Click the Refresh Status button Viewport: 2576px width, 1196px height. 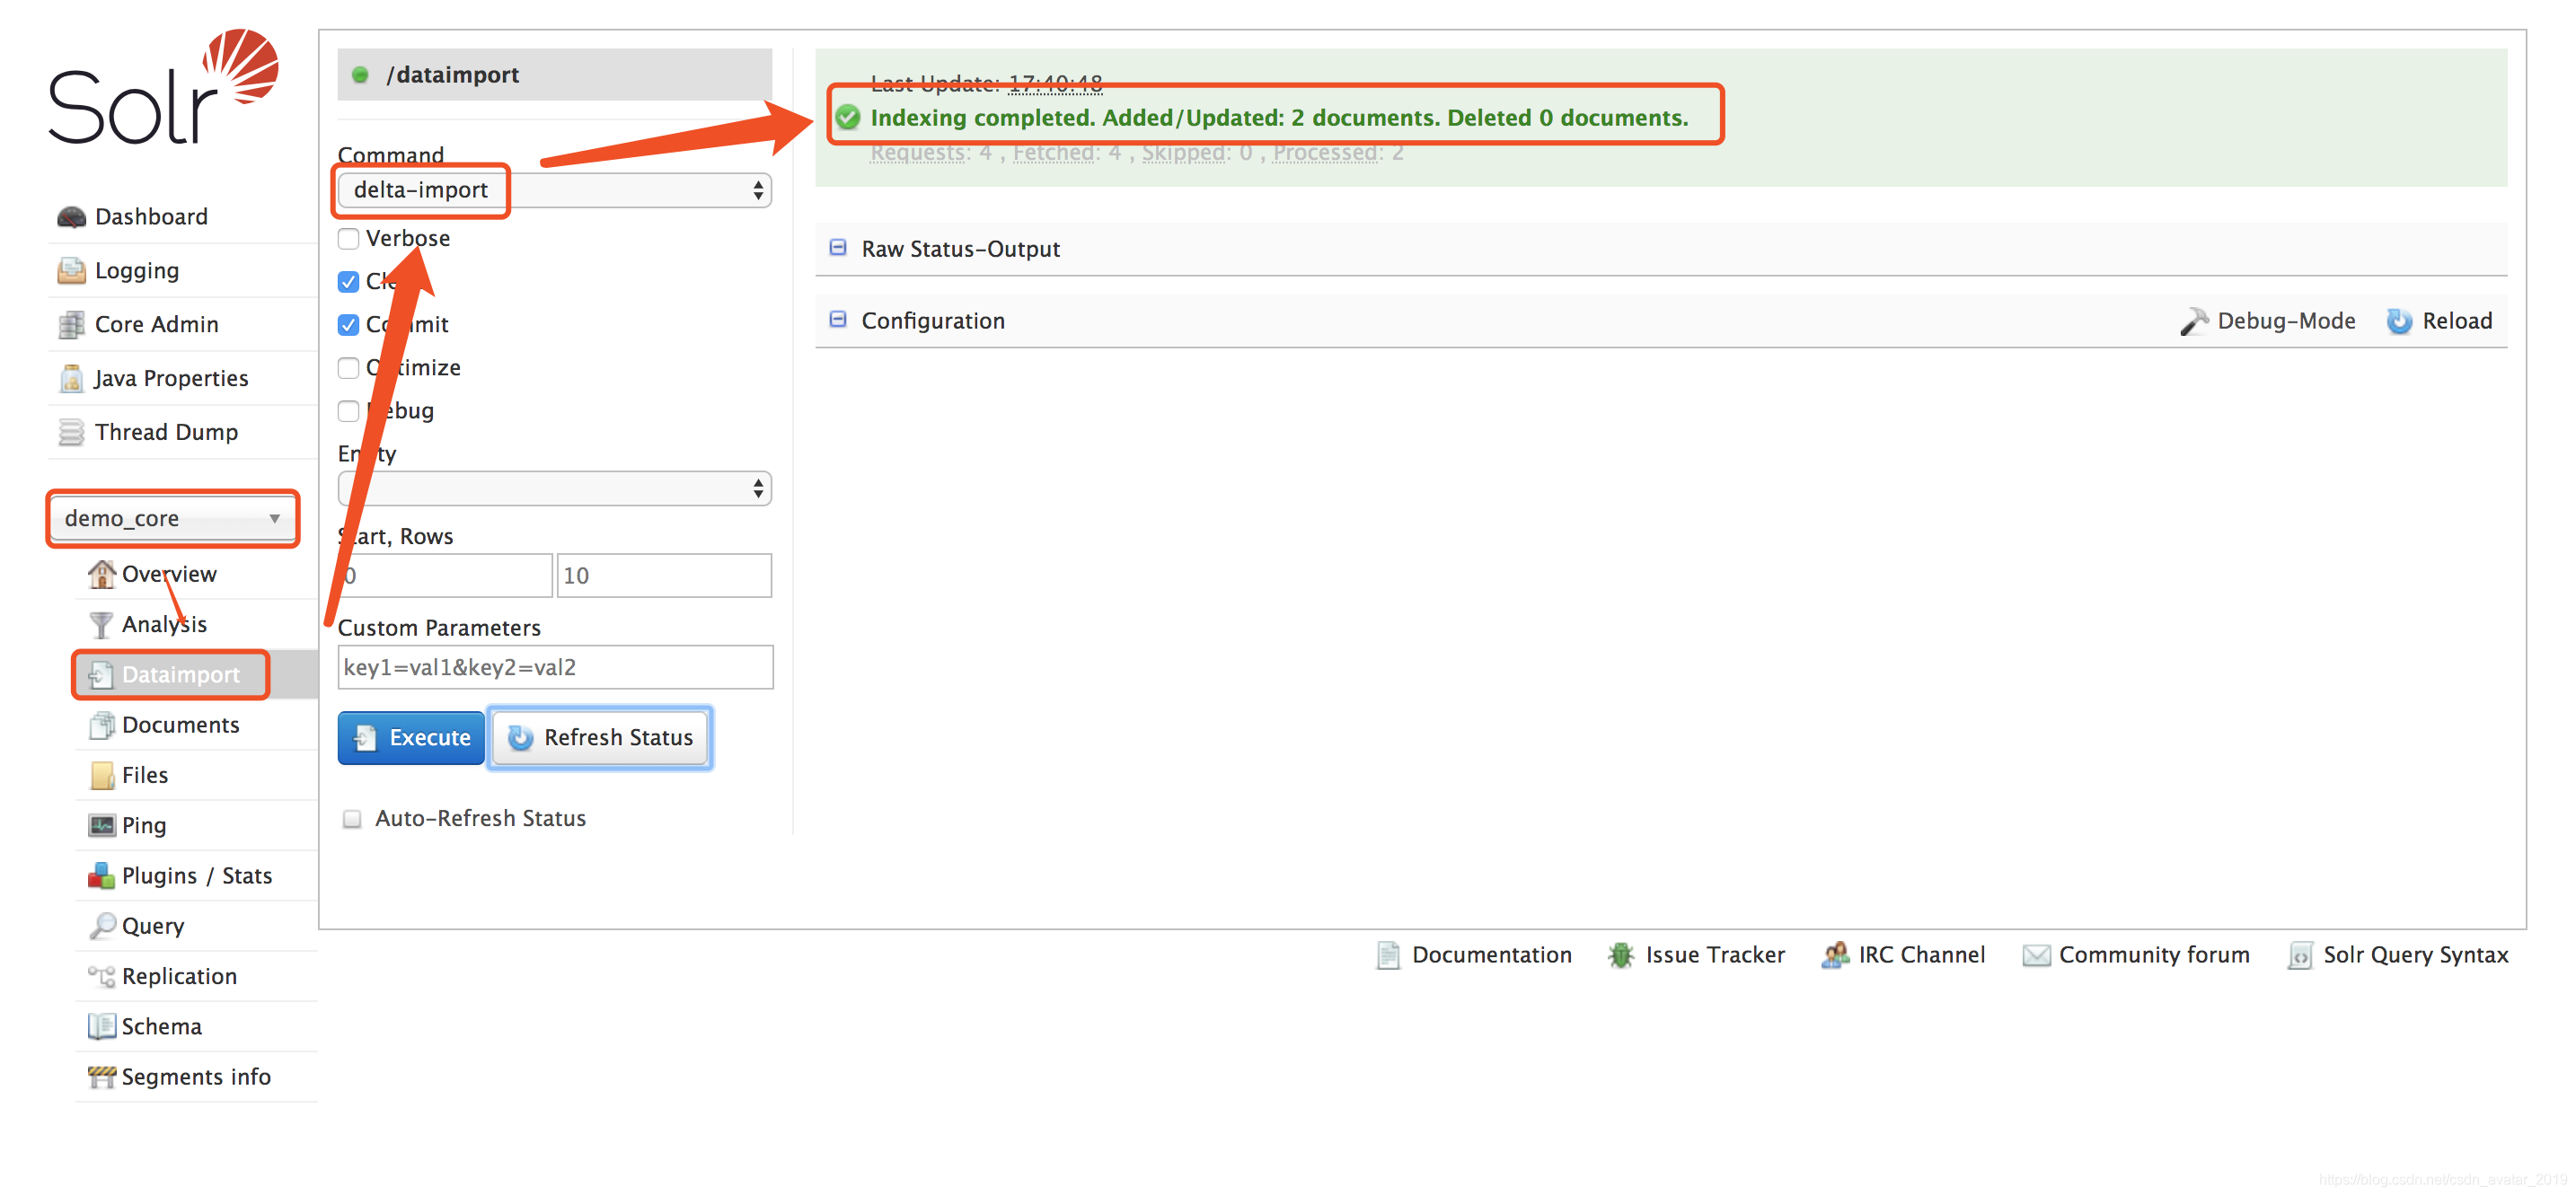(600, 738)
